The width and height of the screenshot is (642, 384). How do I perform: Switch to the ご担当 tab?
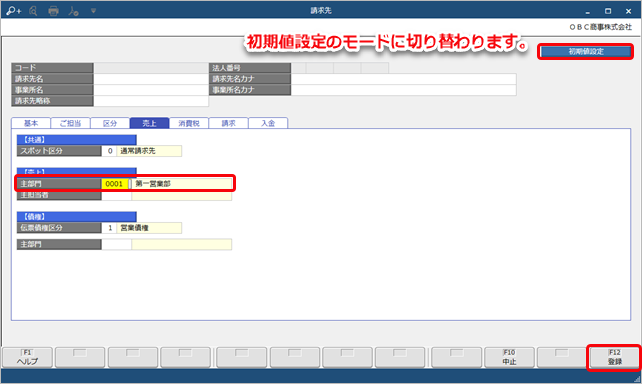tap(70, 123)
